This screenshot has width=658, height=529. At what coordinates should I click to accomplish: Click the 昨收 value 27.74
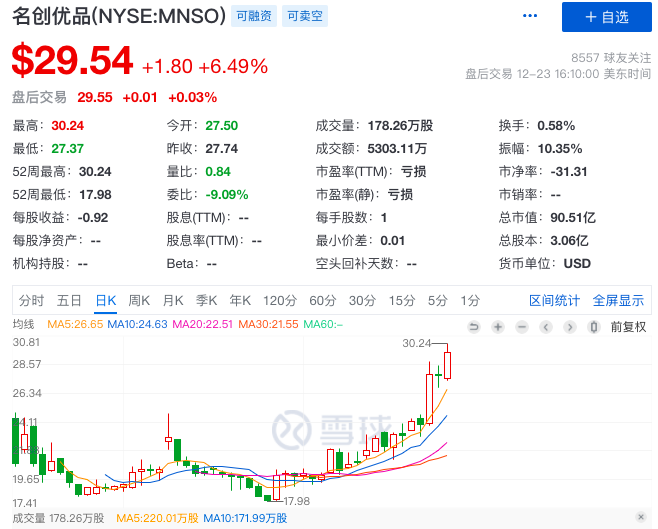click(222, 149)
